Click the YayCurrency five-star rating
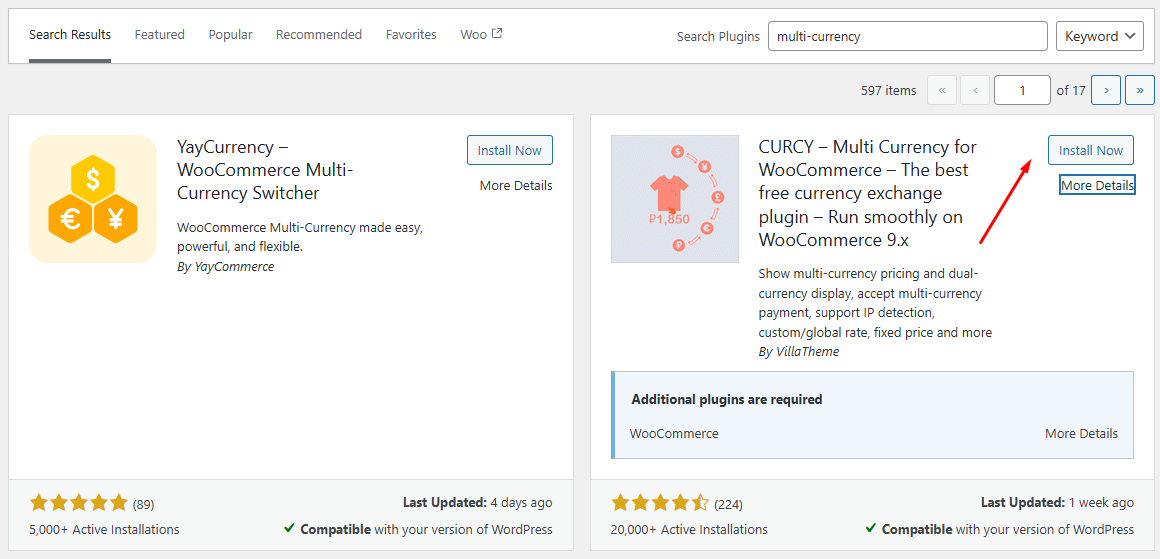Image resolution: width=1160 pixels, height=559 pixels. (78, 504)
